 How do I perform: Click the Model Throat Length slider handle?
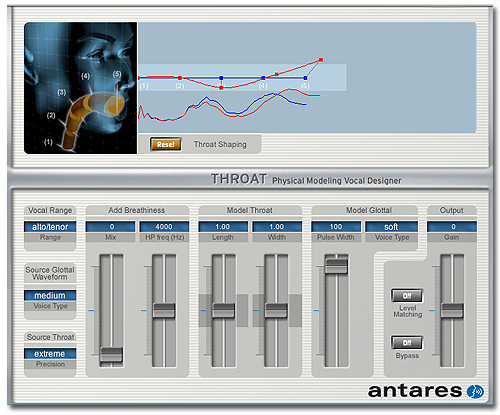point(223,310)
